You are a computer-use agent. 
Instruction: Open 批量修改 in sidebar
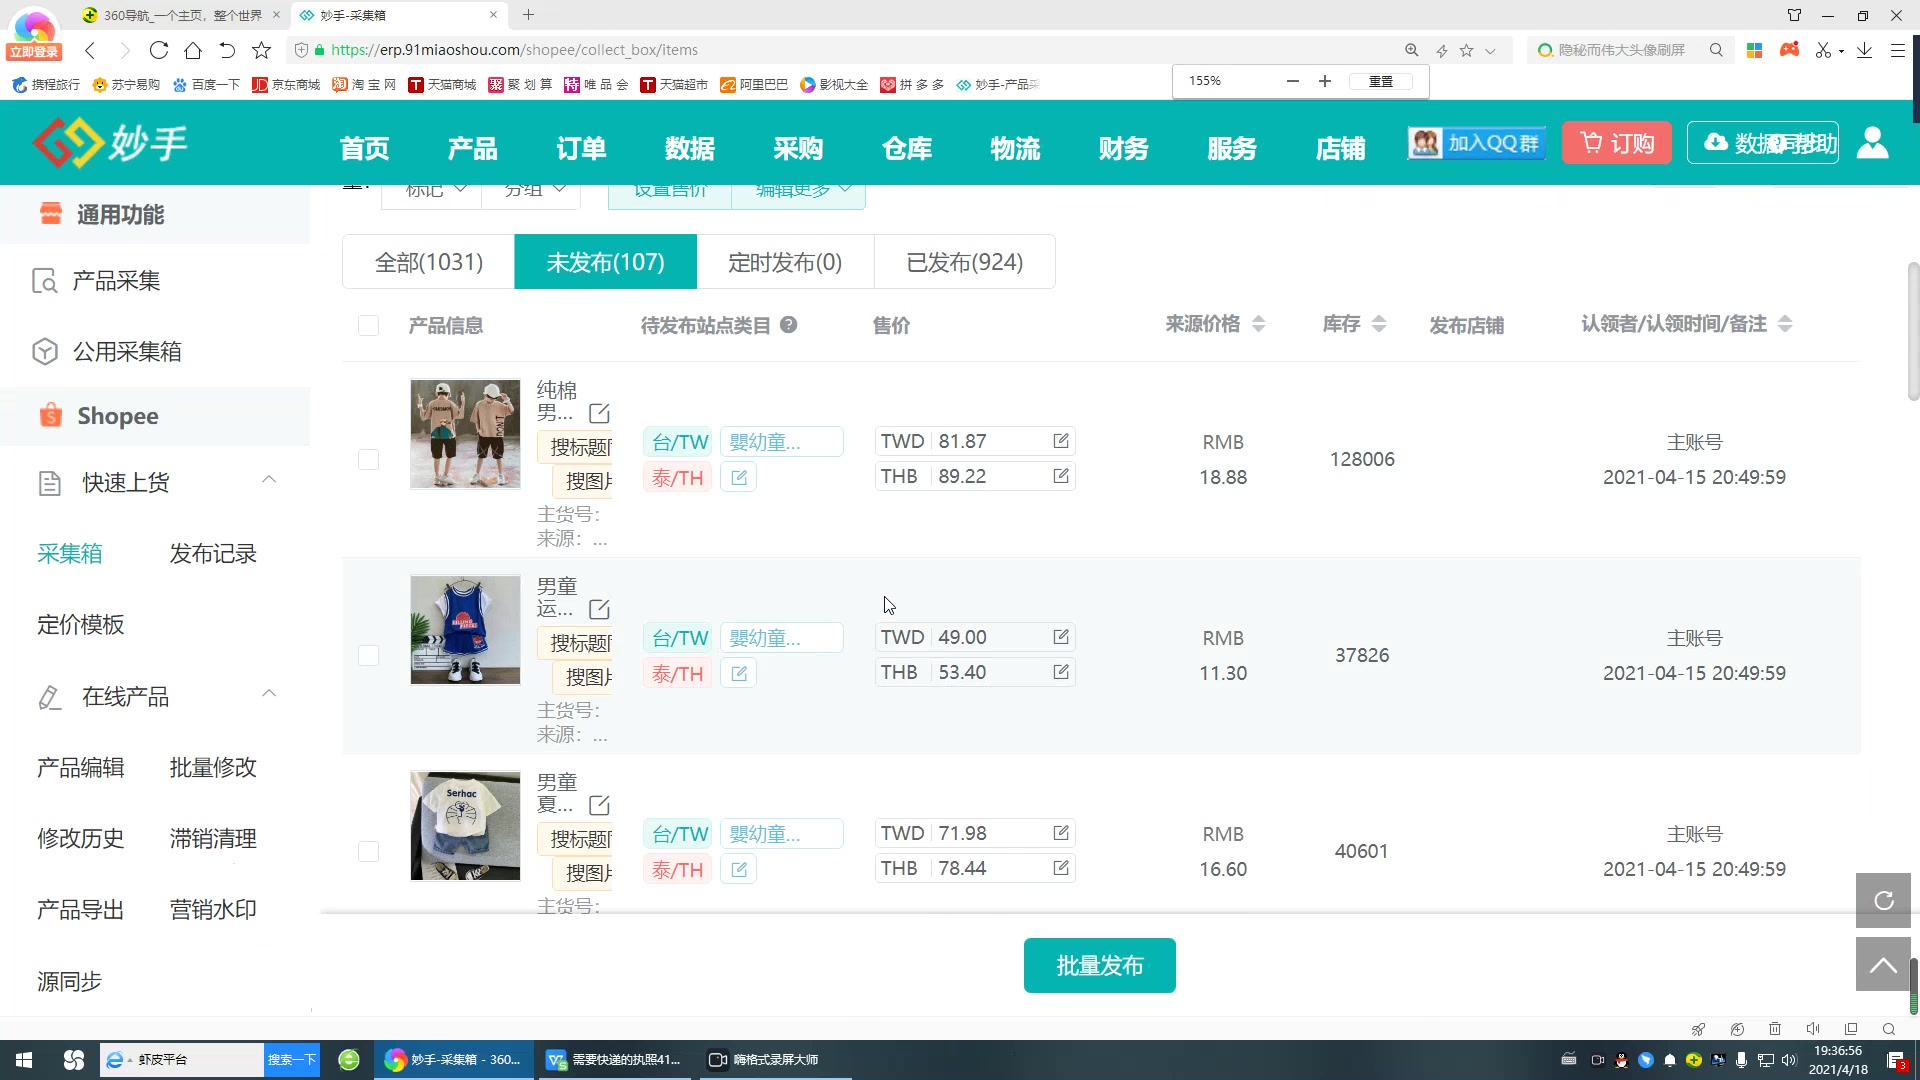[x=213, y=768]
